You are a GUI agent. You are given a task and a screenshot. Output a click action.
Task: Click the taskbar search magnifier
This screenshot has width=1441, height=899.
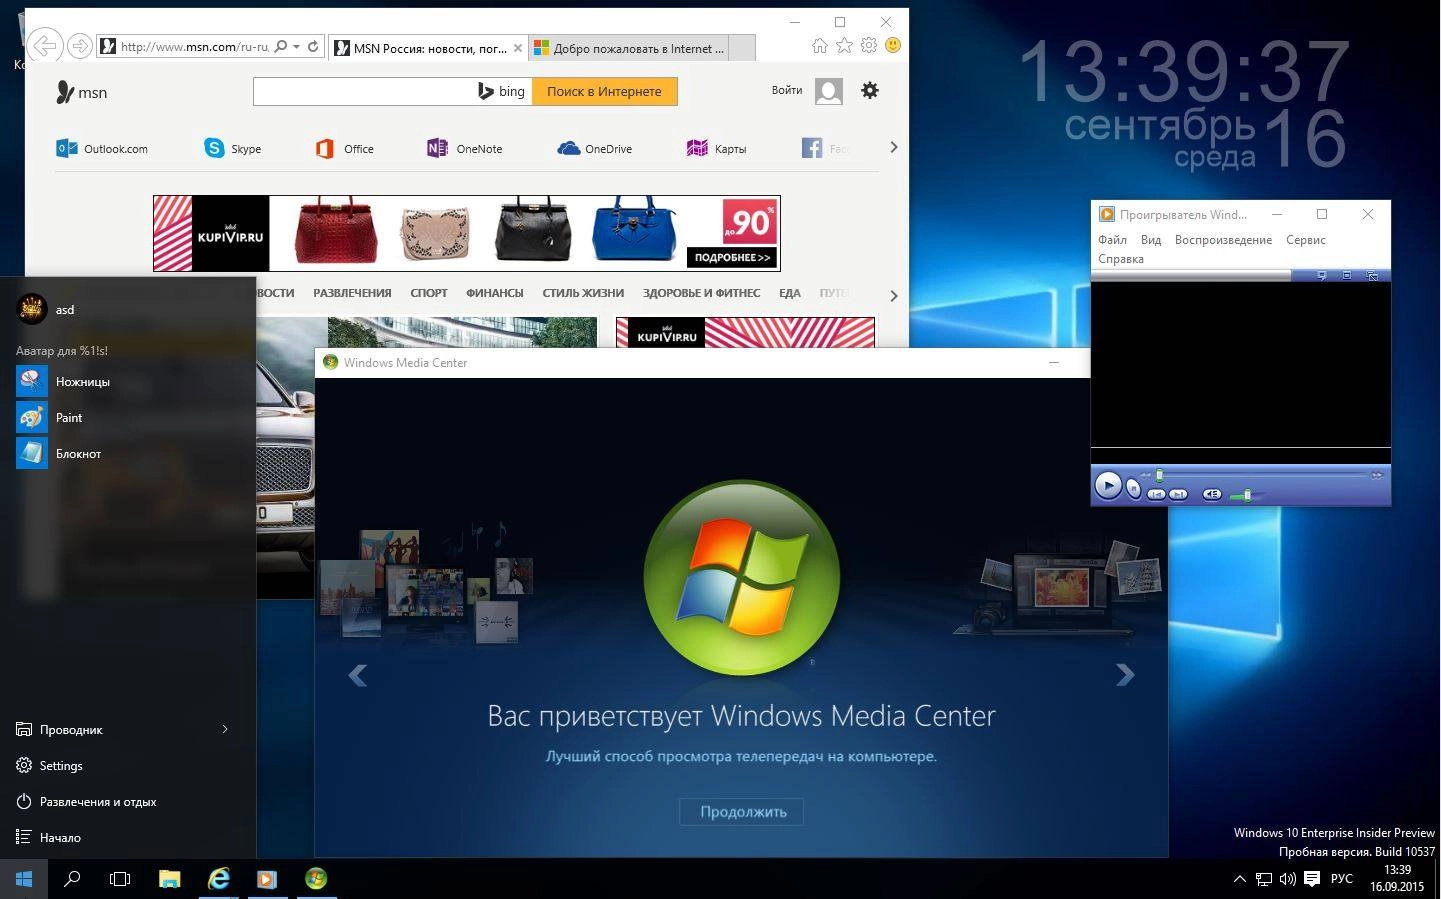72,879
